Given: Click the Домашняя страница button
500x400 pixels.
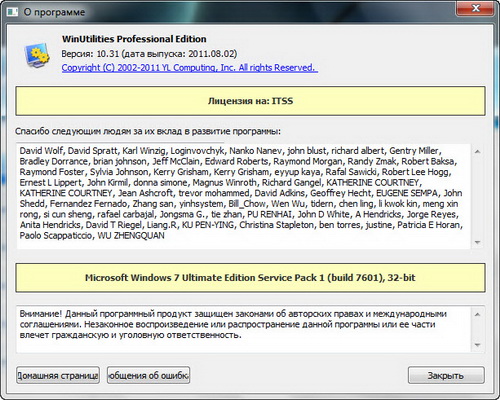Looking at the screenshot, I should [x=58, y=375].
